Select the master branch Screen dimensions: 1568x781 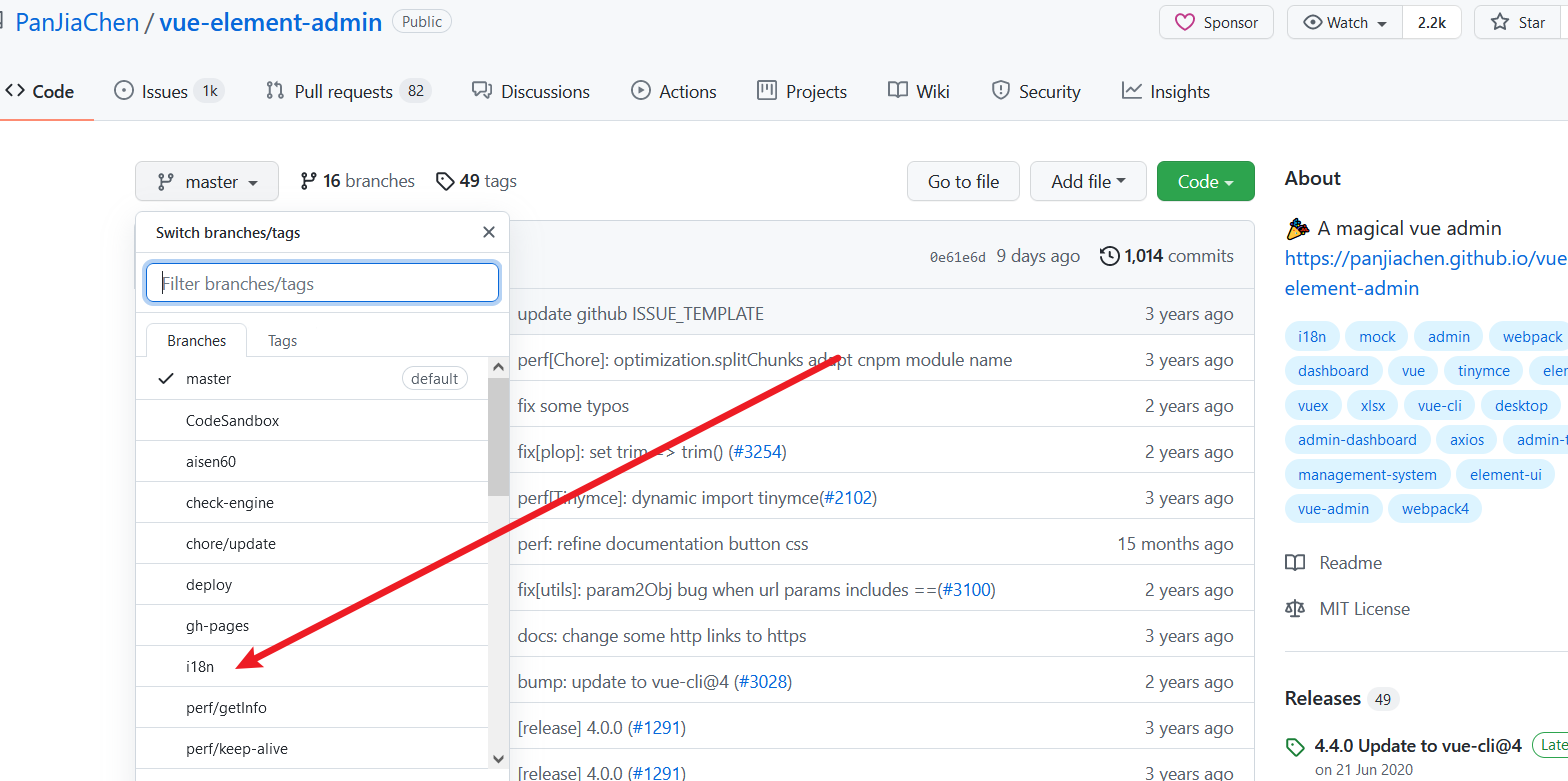pos(311,379)
